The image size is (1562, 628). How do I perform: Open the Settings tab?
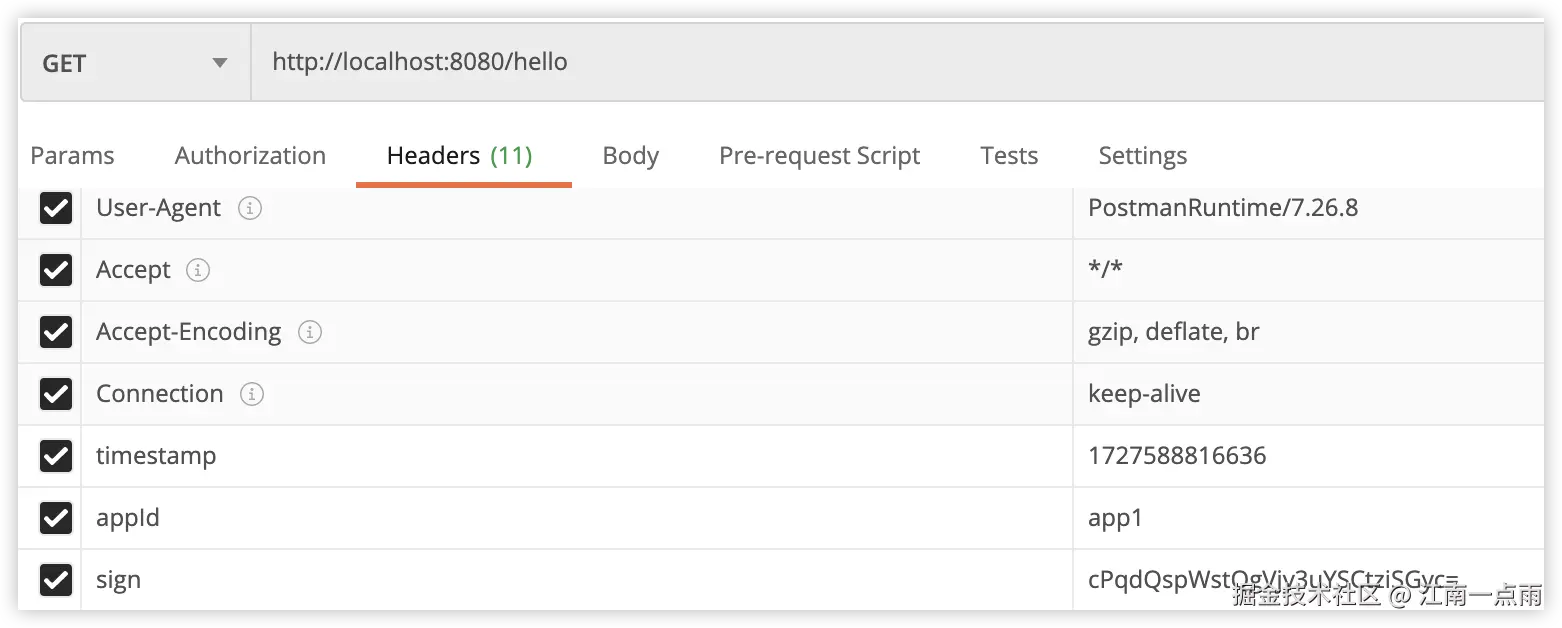pyautogui.click(x=1142, y=156)
